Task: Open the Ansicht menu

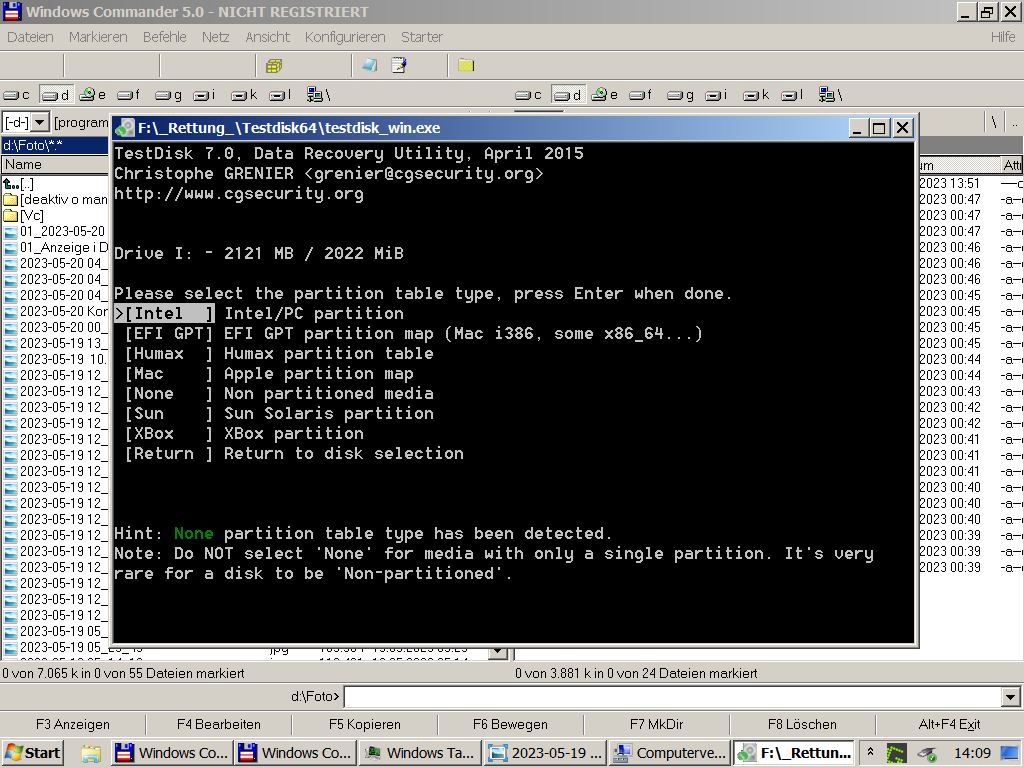Action: [267, 37]
